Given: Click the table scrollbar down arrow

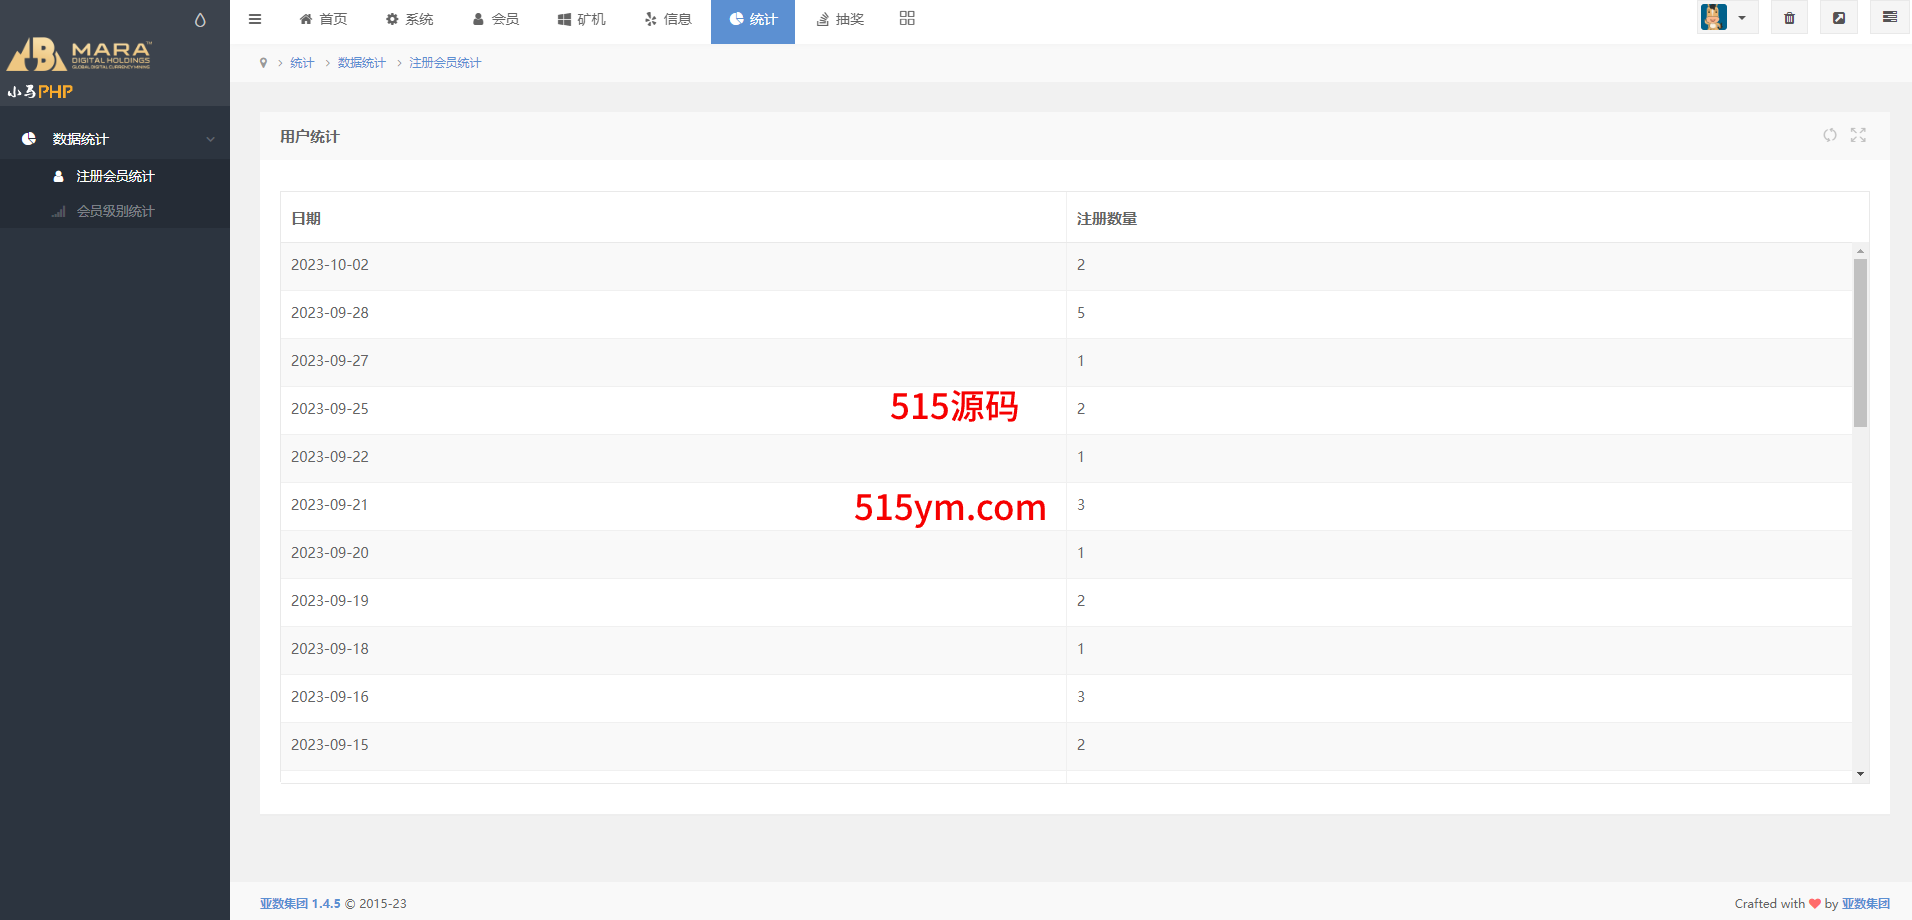Looking at the screenshot, I should [x=1860, y=774].
